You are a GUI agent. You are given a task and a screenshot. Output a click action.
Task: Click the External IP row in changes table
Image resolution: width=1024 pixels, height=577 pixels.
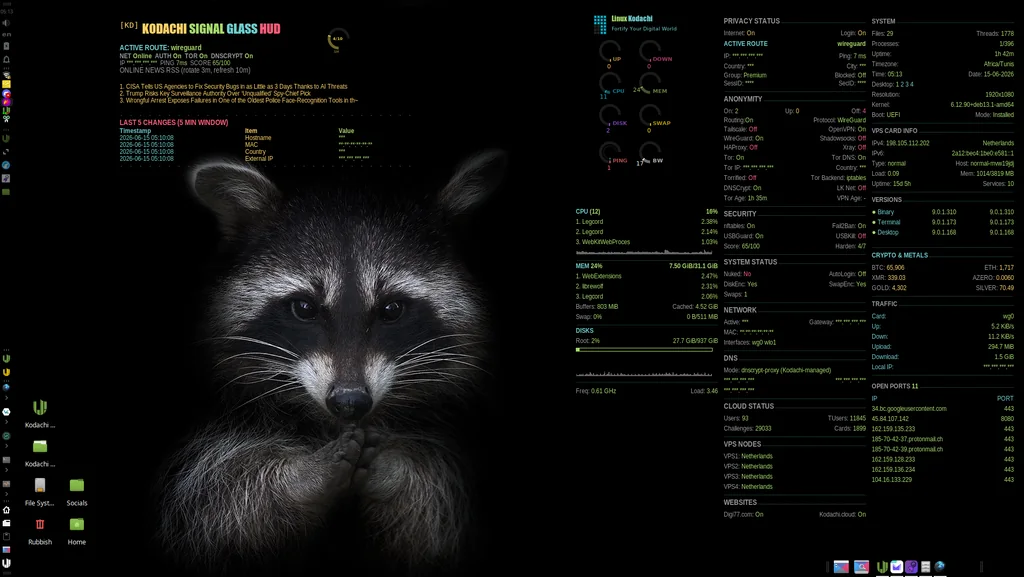coord(246,159)
